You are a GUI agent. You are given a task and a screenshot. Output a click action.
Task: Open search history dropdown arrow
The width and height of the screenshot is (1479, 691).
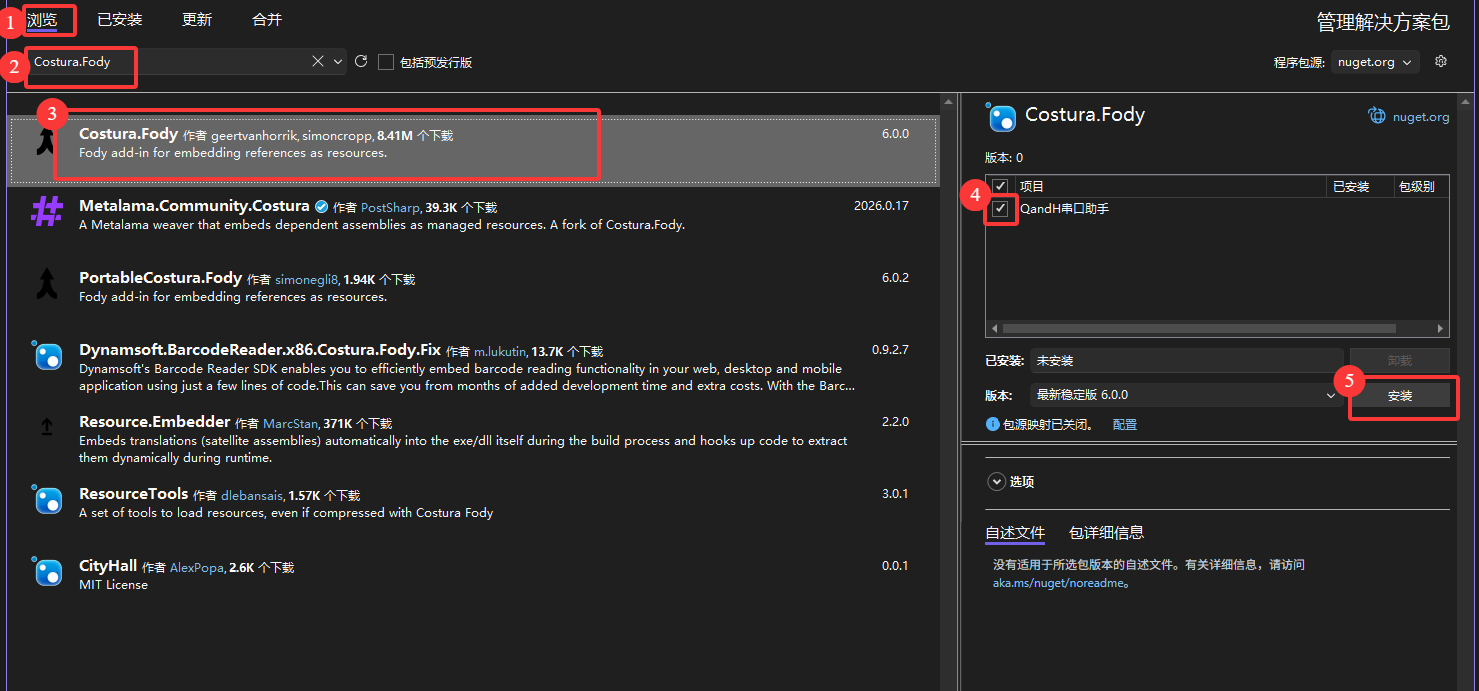[338, 61]
